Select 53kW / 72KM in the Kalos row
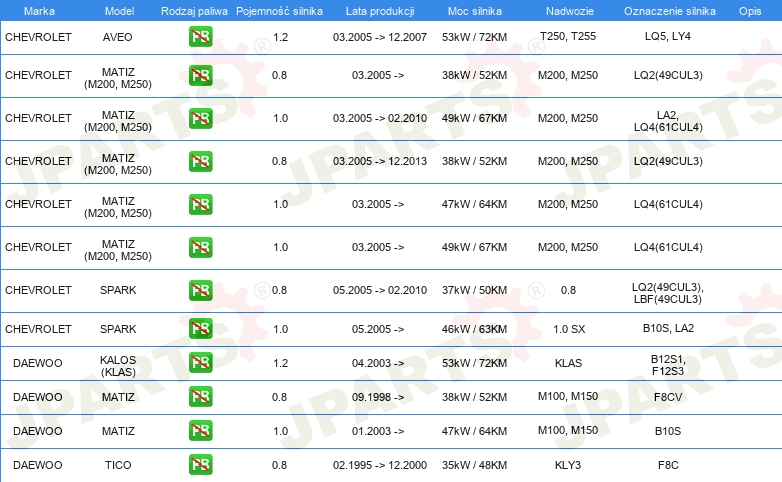782x482 pixels. (474, 363)
